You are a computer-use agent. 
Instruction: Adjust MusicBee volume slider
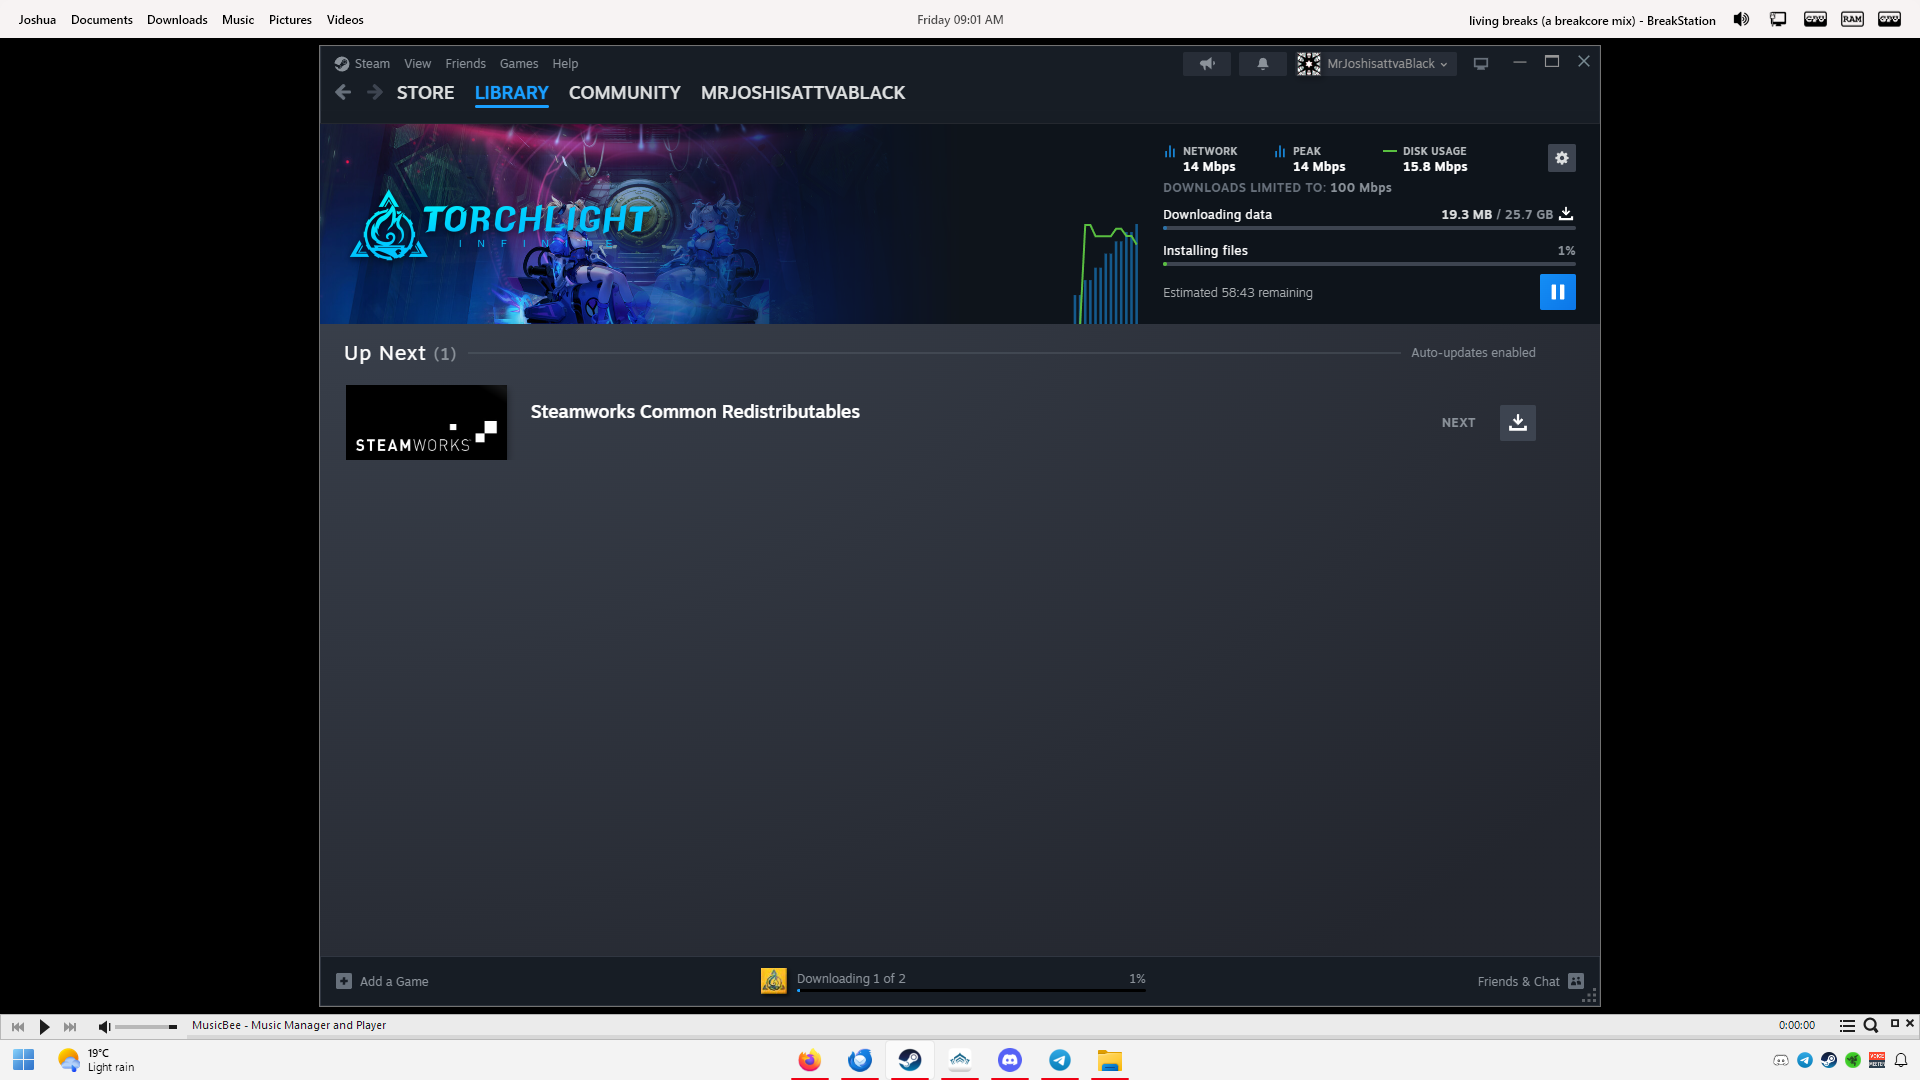[x=146, y=1027]
